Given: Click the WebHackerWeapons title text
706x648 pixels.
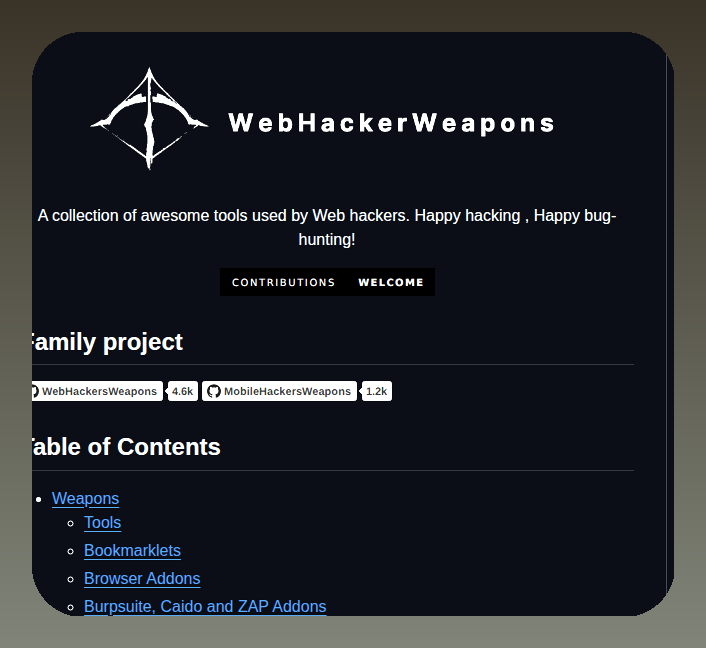Looking at the screenshot, I should click(x=391, y=123).
